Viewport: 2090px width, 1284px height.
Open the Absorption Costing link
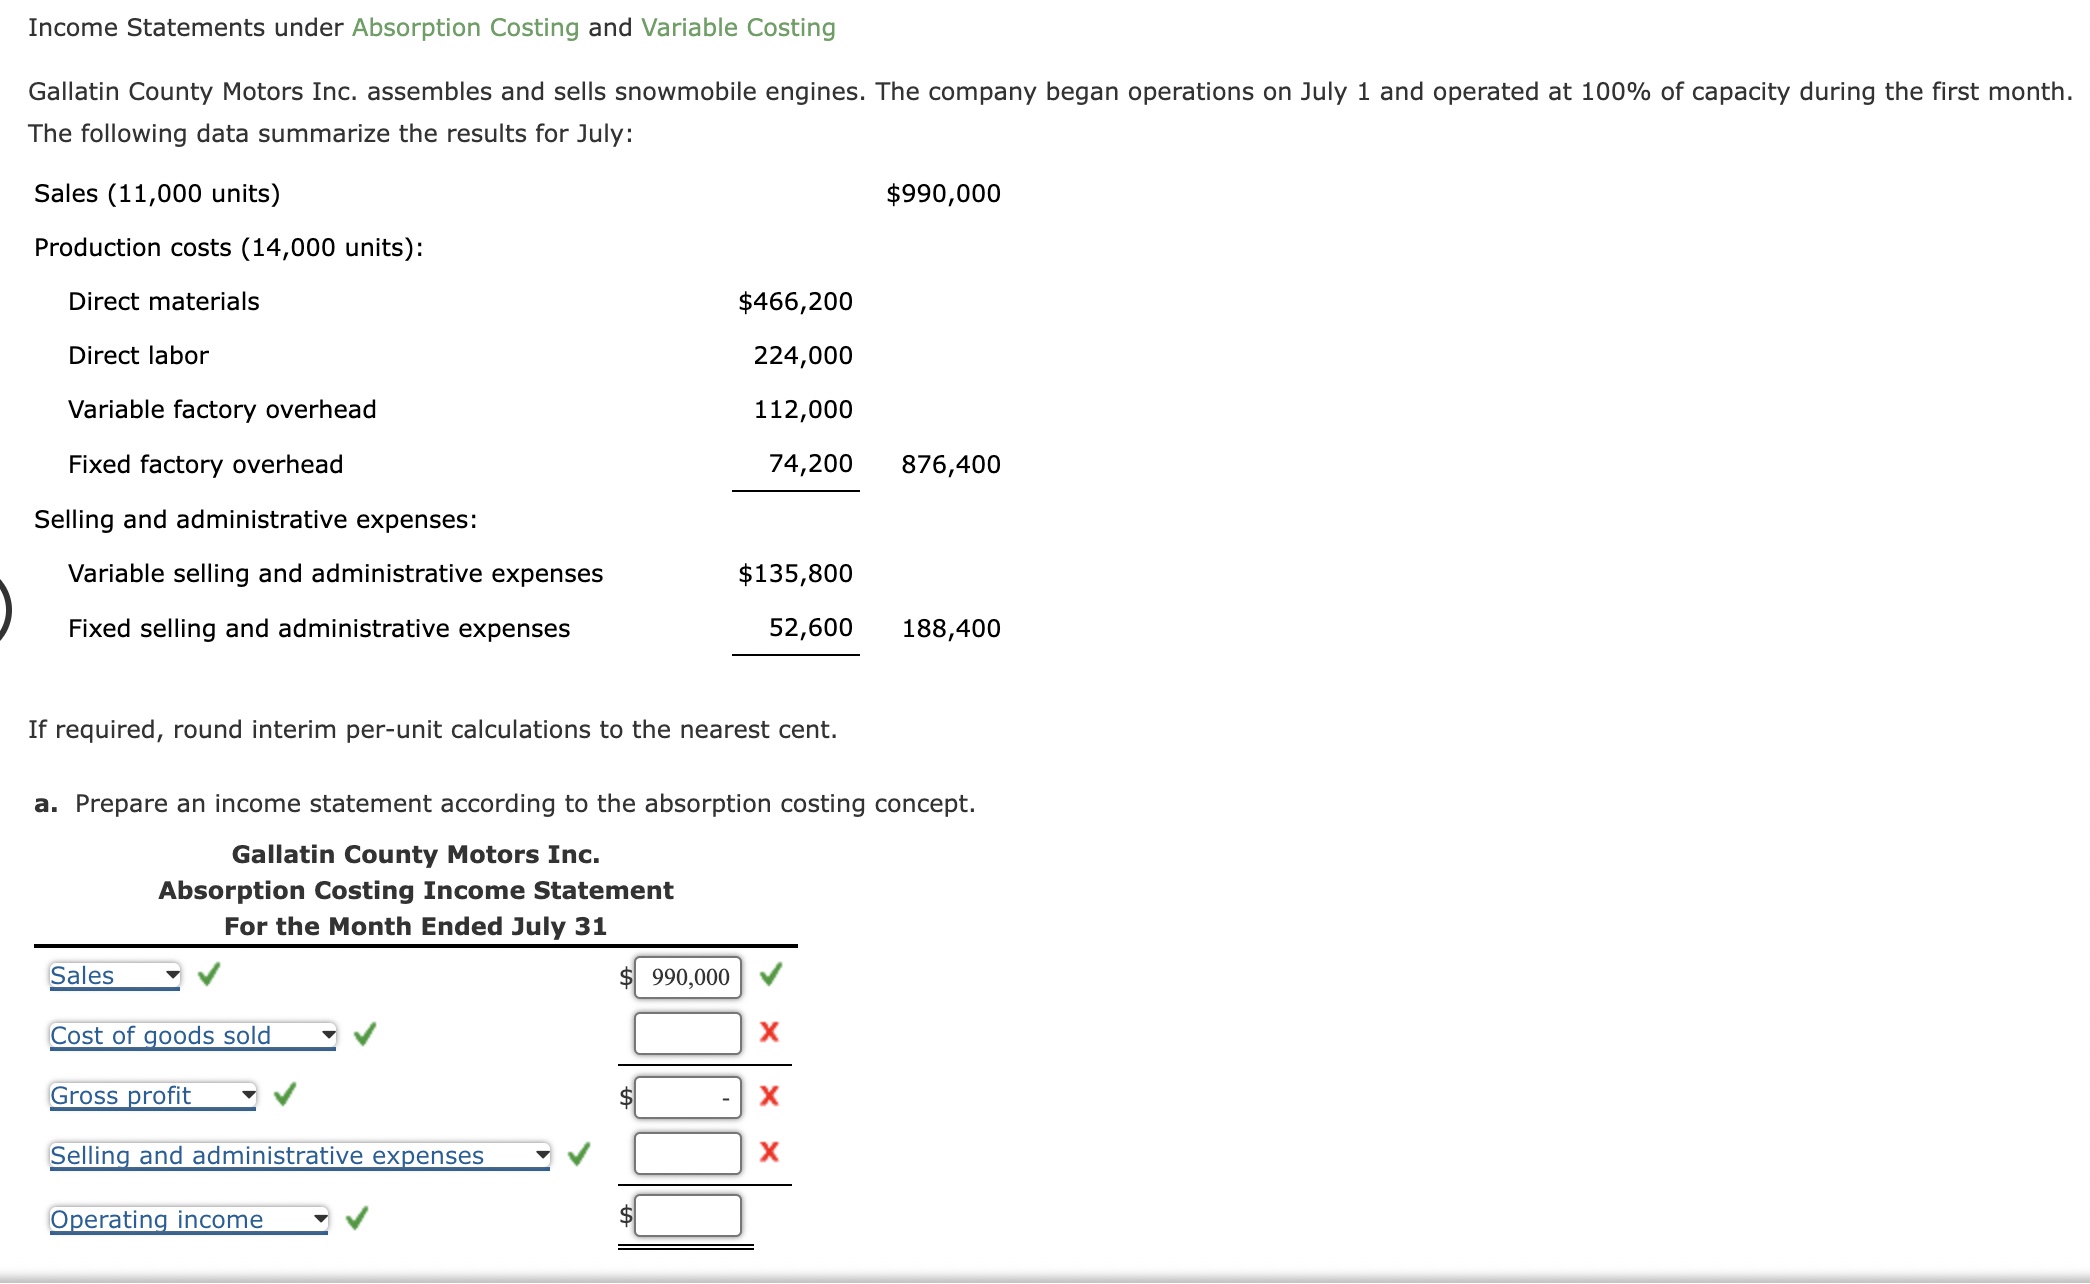[465, 27]
